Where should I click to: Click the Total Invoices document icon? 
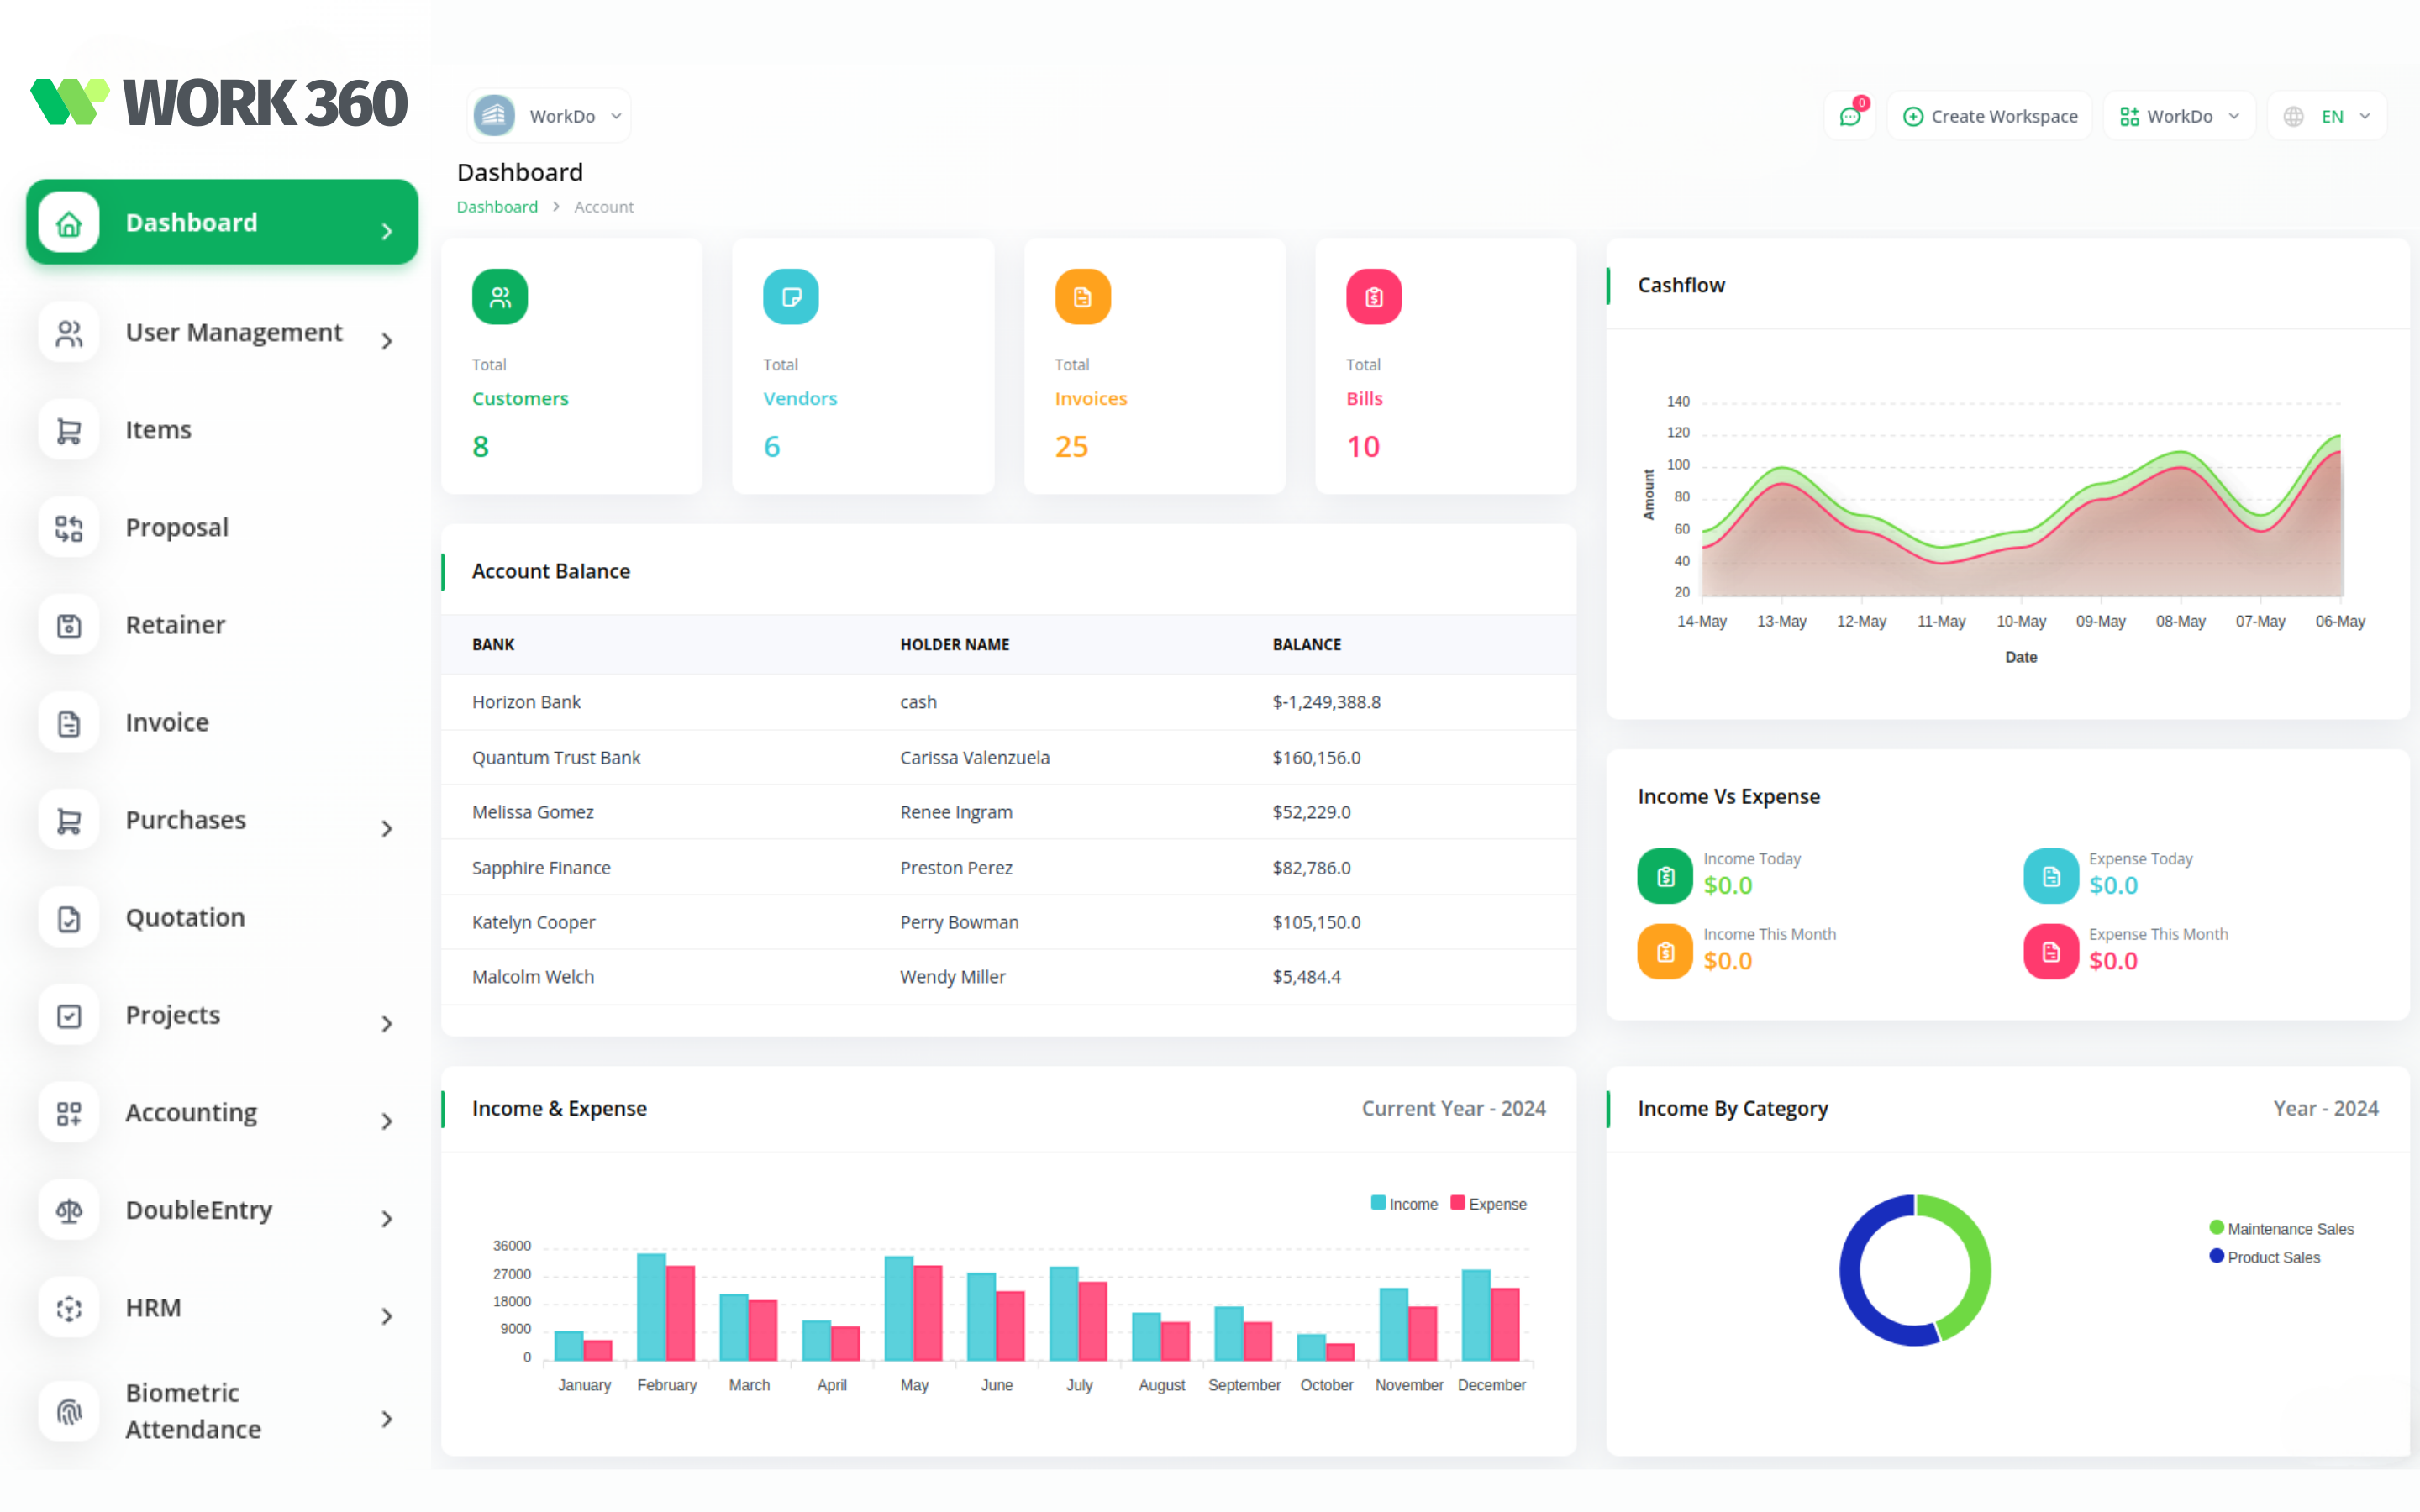pos(1082,297)
